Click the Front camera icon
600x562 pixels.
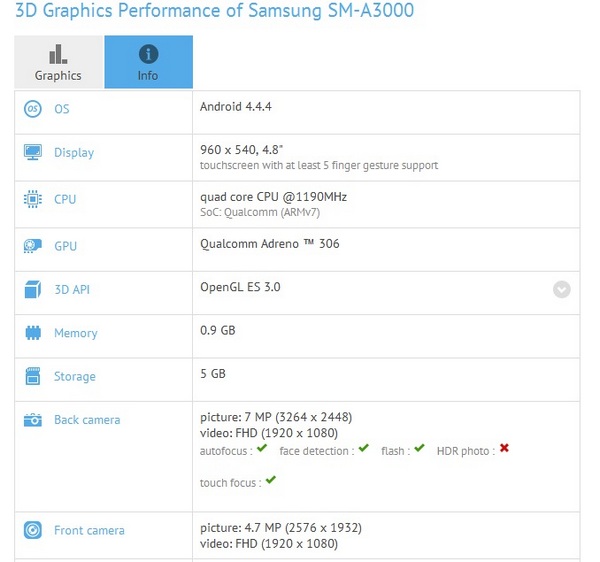pos(33,531)
